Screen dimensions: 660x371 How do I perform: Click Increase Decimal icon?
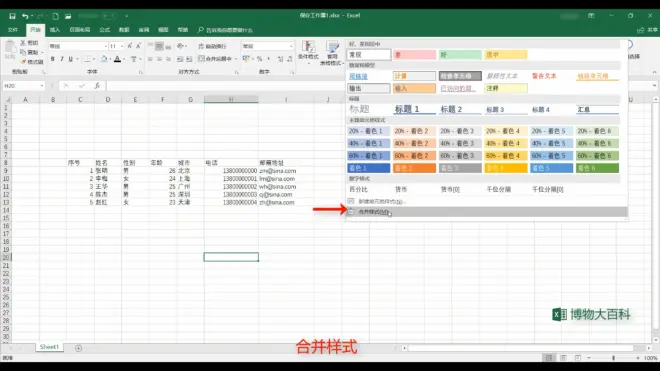coord(281,59)
